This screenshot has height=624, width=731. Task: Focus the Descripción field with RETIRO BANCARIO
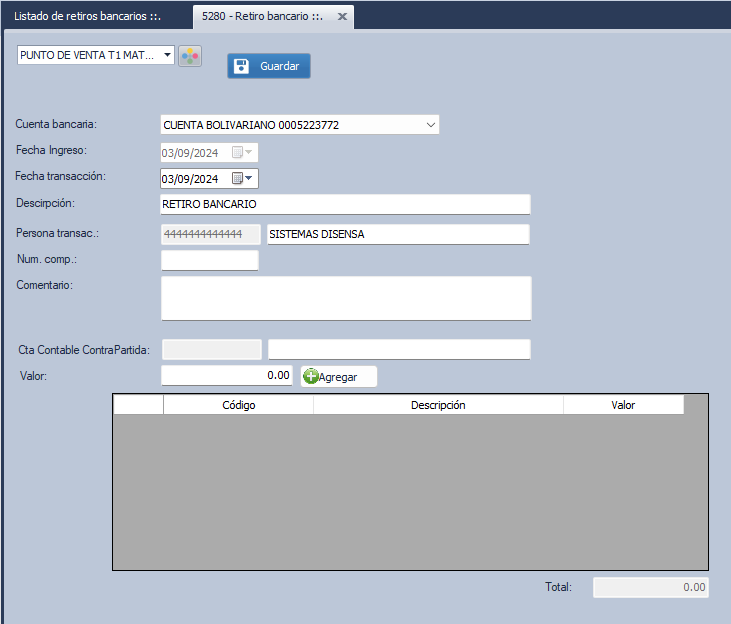(x=345, y=204)
